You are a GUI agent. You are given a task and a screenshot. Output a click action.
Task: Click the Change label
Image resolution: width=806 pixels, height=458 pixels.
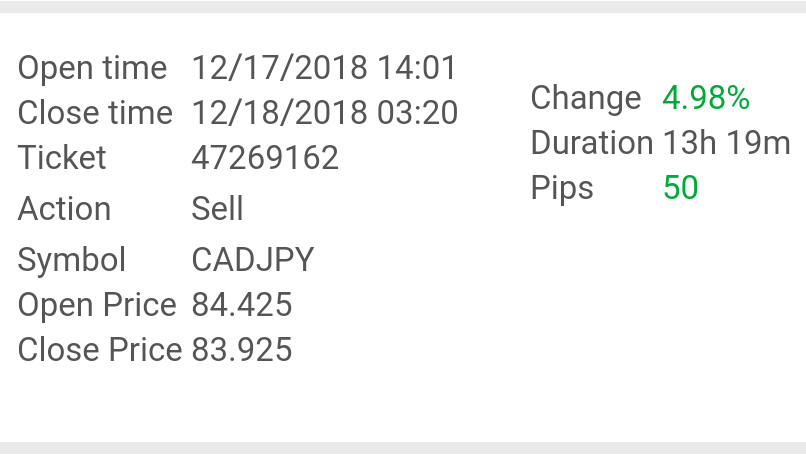click(586, 98)
